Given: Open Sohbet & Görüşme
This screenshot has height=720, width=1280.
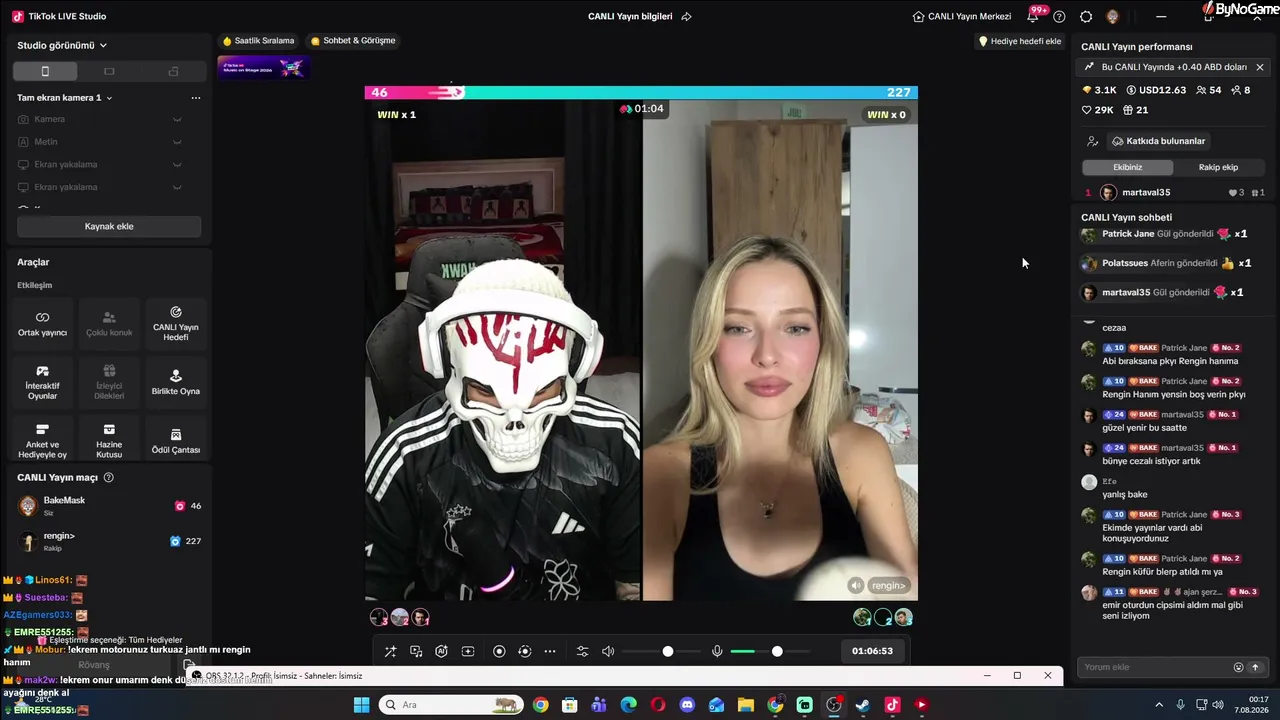Looking at the screenshot, I should tap(353, 41).
